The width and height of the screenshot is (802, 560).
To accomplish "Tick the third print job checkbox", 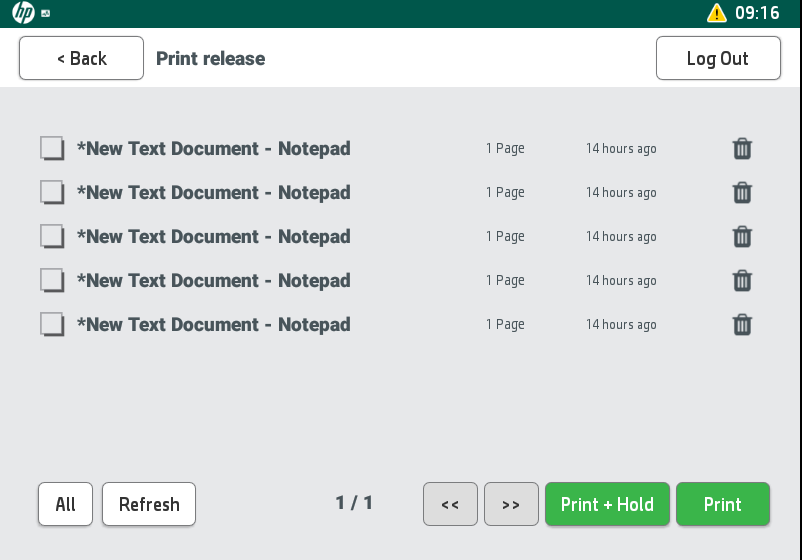I will pyautogui.click(x=52, y=237).
